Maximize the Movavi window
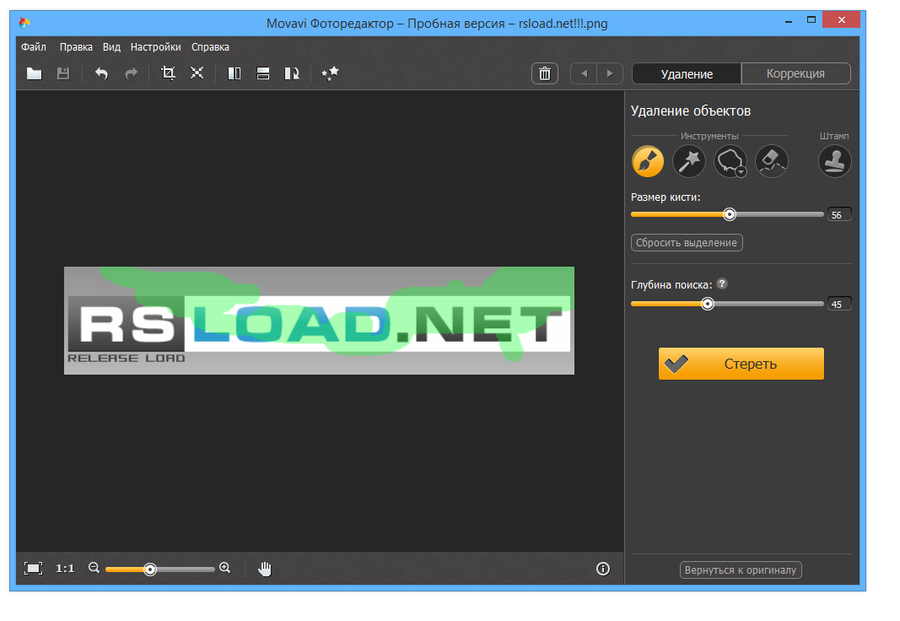 click(811, 21)
